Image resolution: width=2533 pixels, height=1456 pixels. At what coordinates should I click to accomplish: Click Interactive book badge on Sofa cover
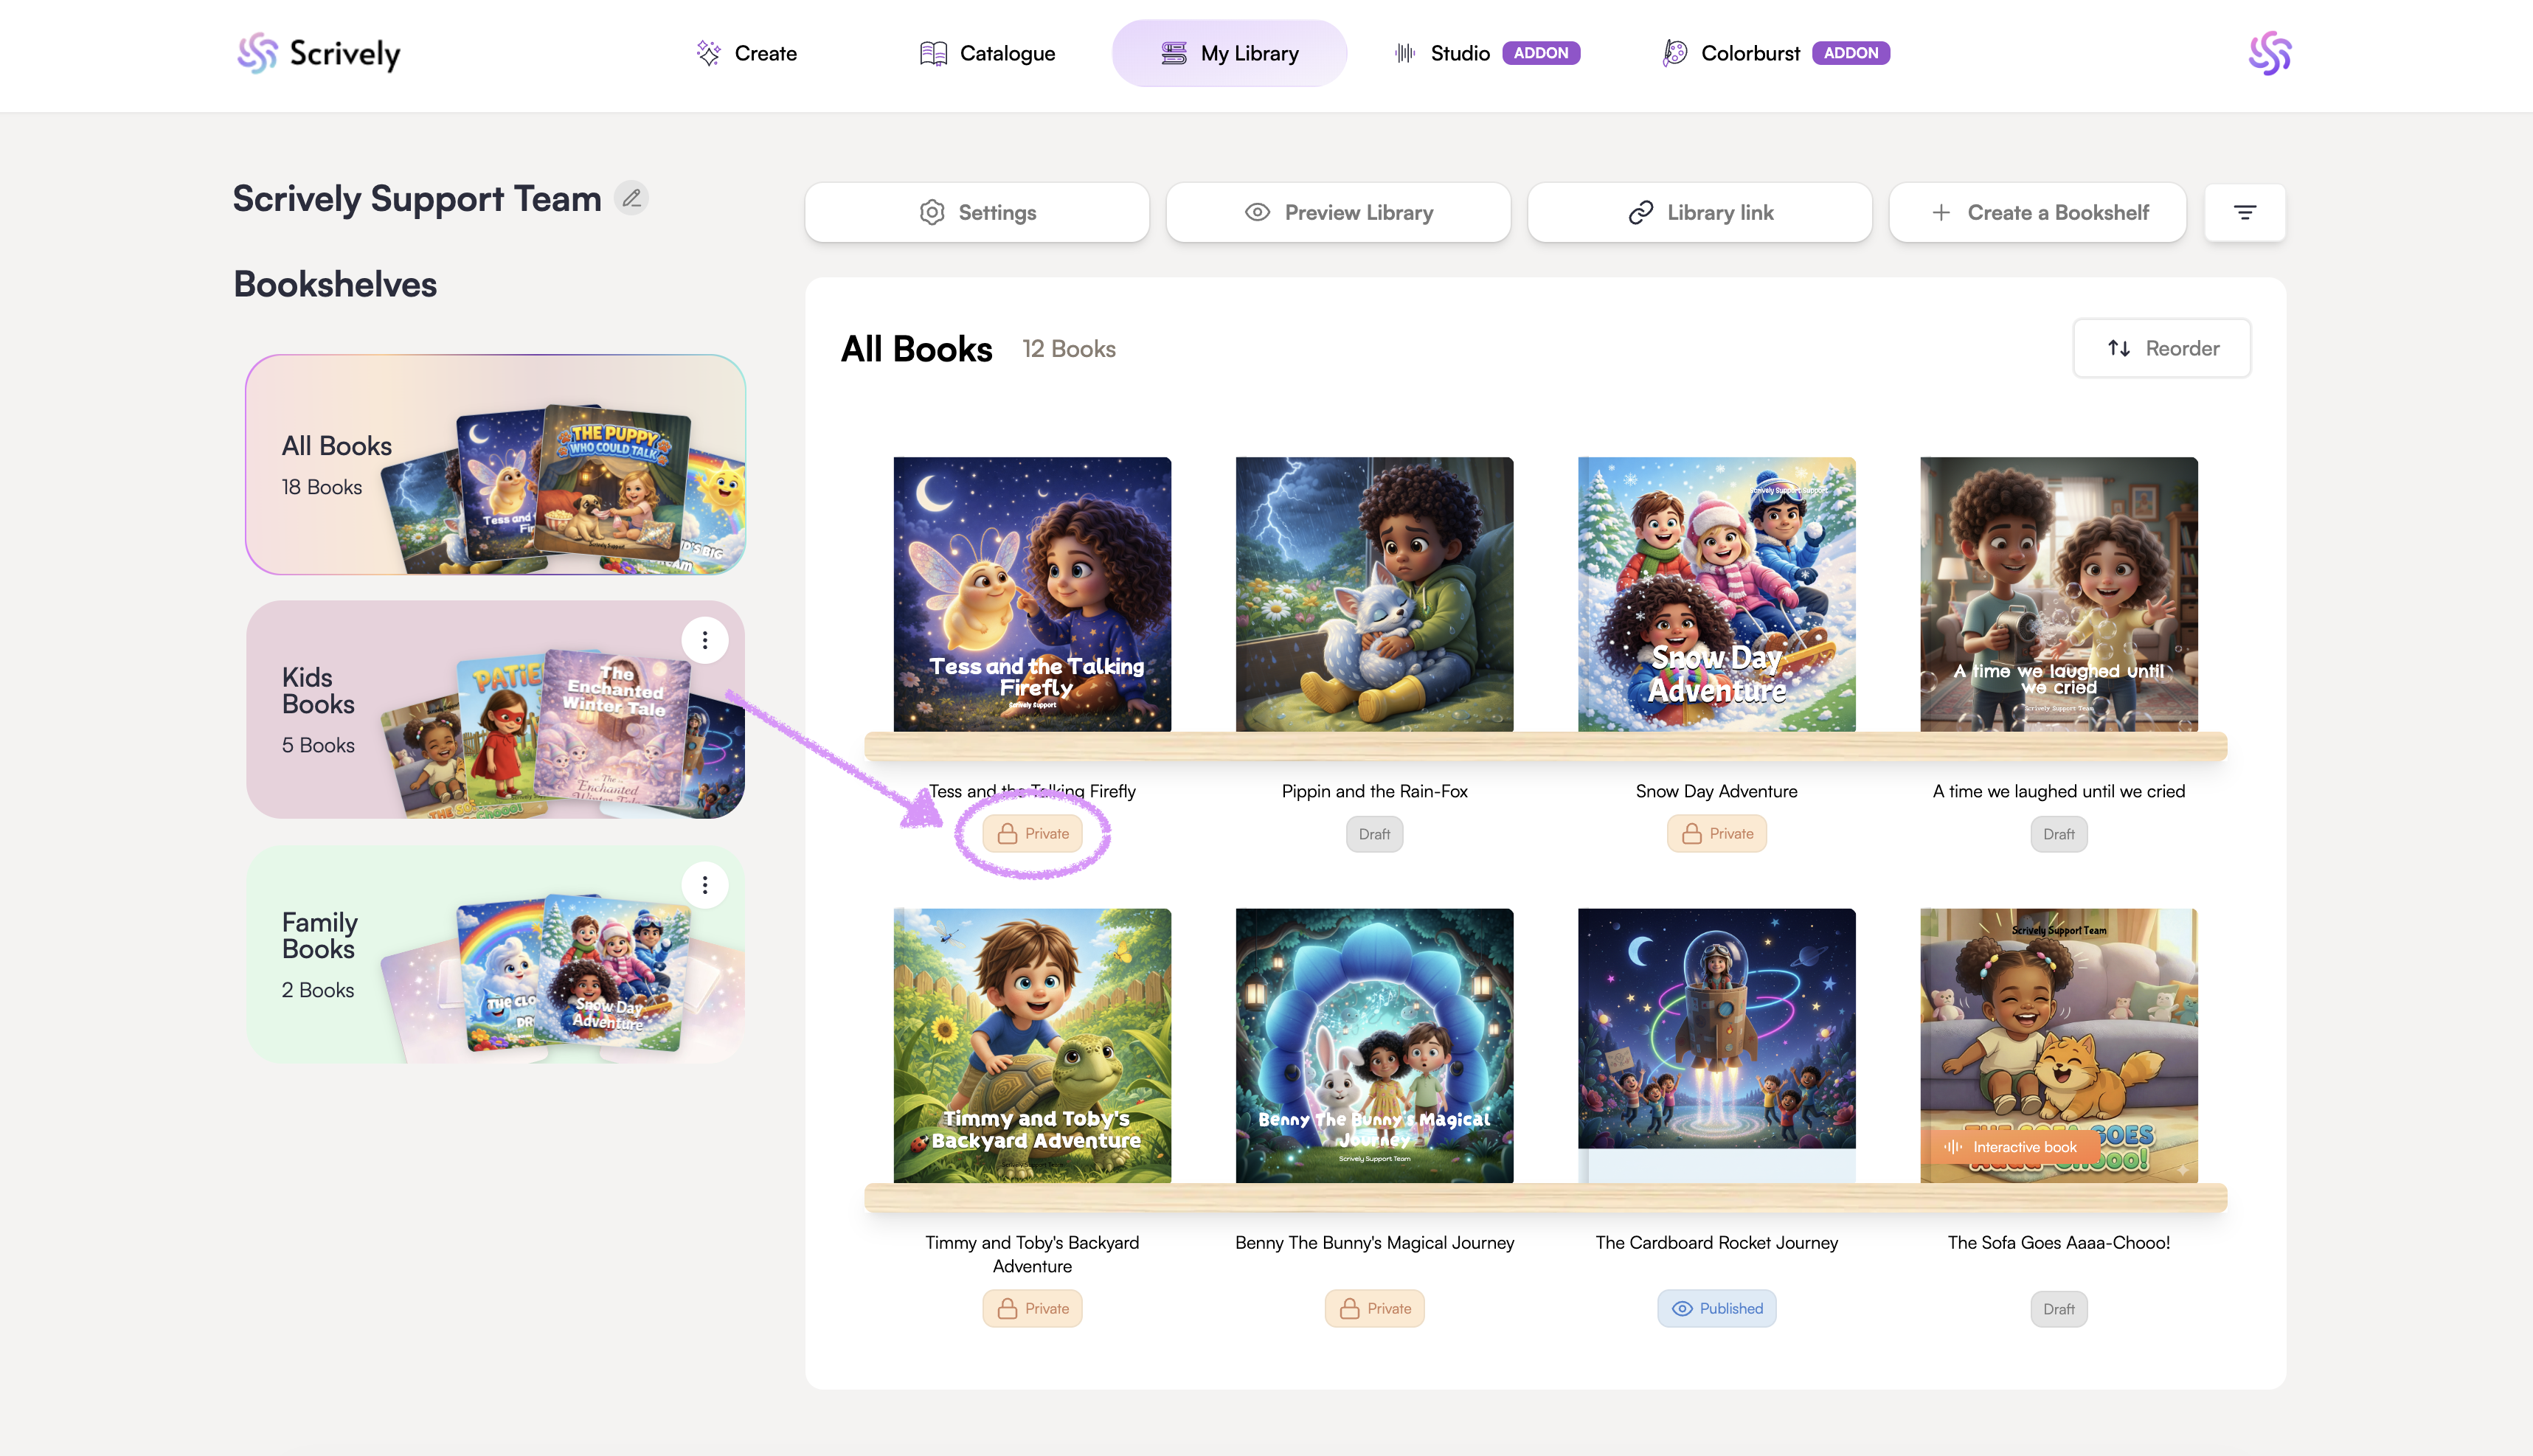tap(2011, 1147)
